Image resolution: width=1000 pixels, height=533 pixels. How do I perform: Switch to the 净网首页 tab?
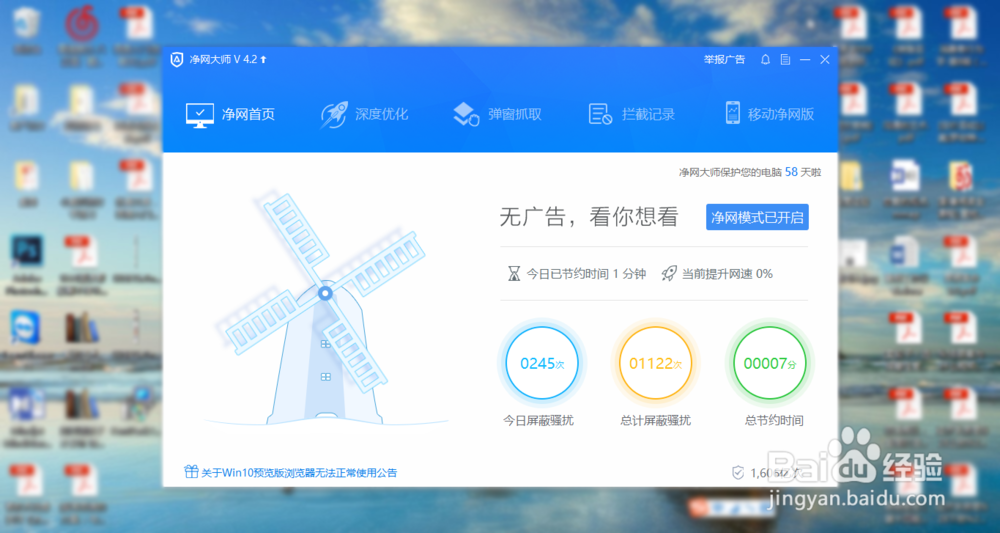pyautogui.click(x=230, y=115)
